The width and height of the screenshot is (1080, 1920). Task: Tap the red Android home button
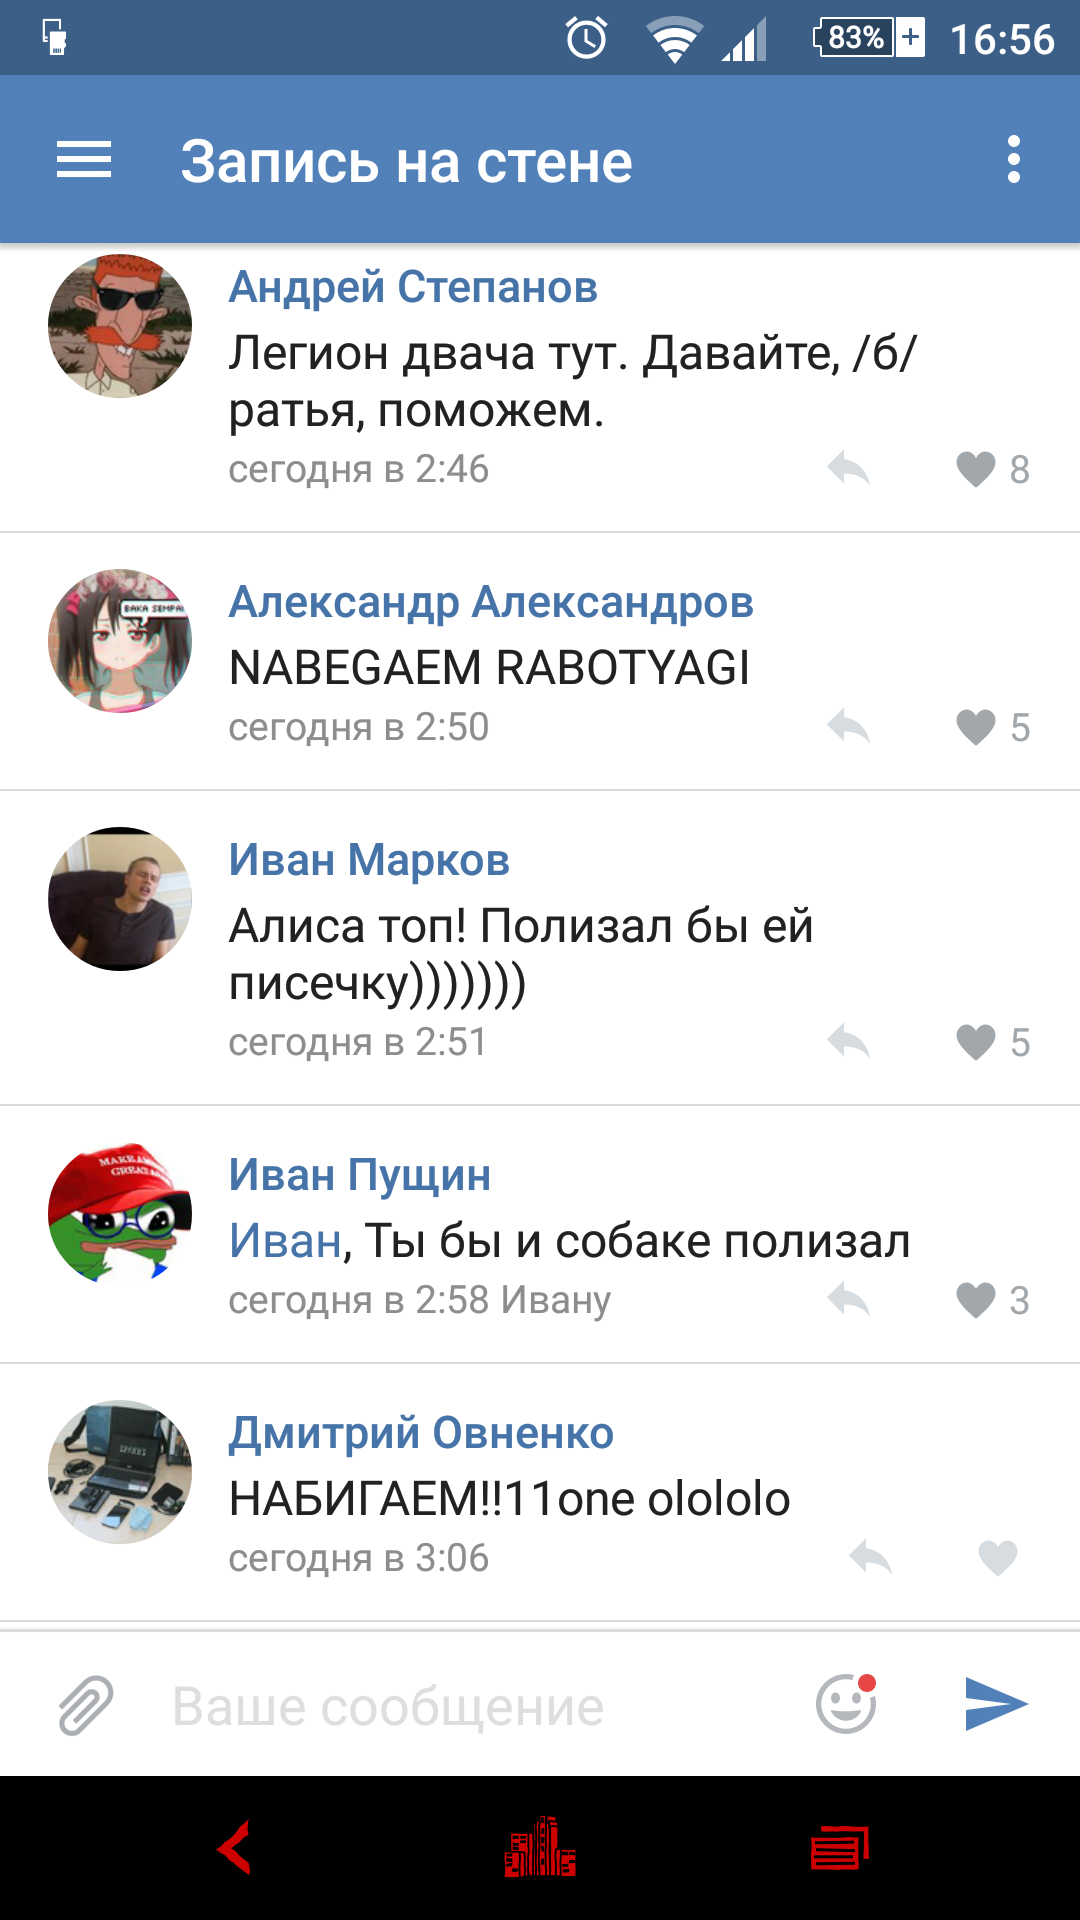540,1847
